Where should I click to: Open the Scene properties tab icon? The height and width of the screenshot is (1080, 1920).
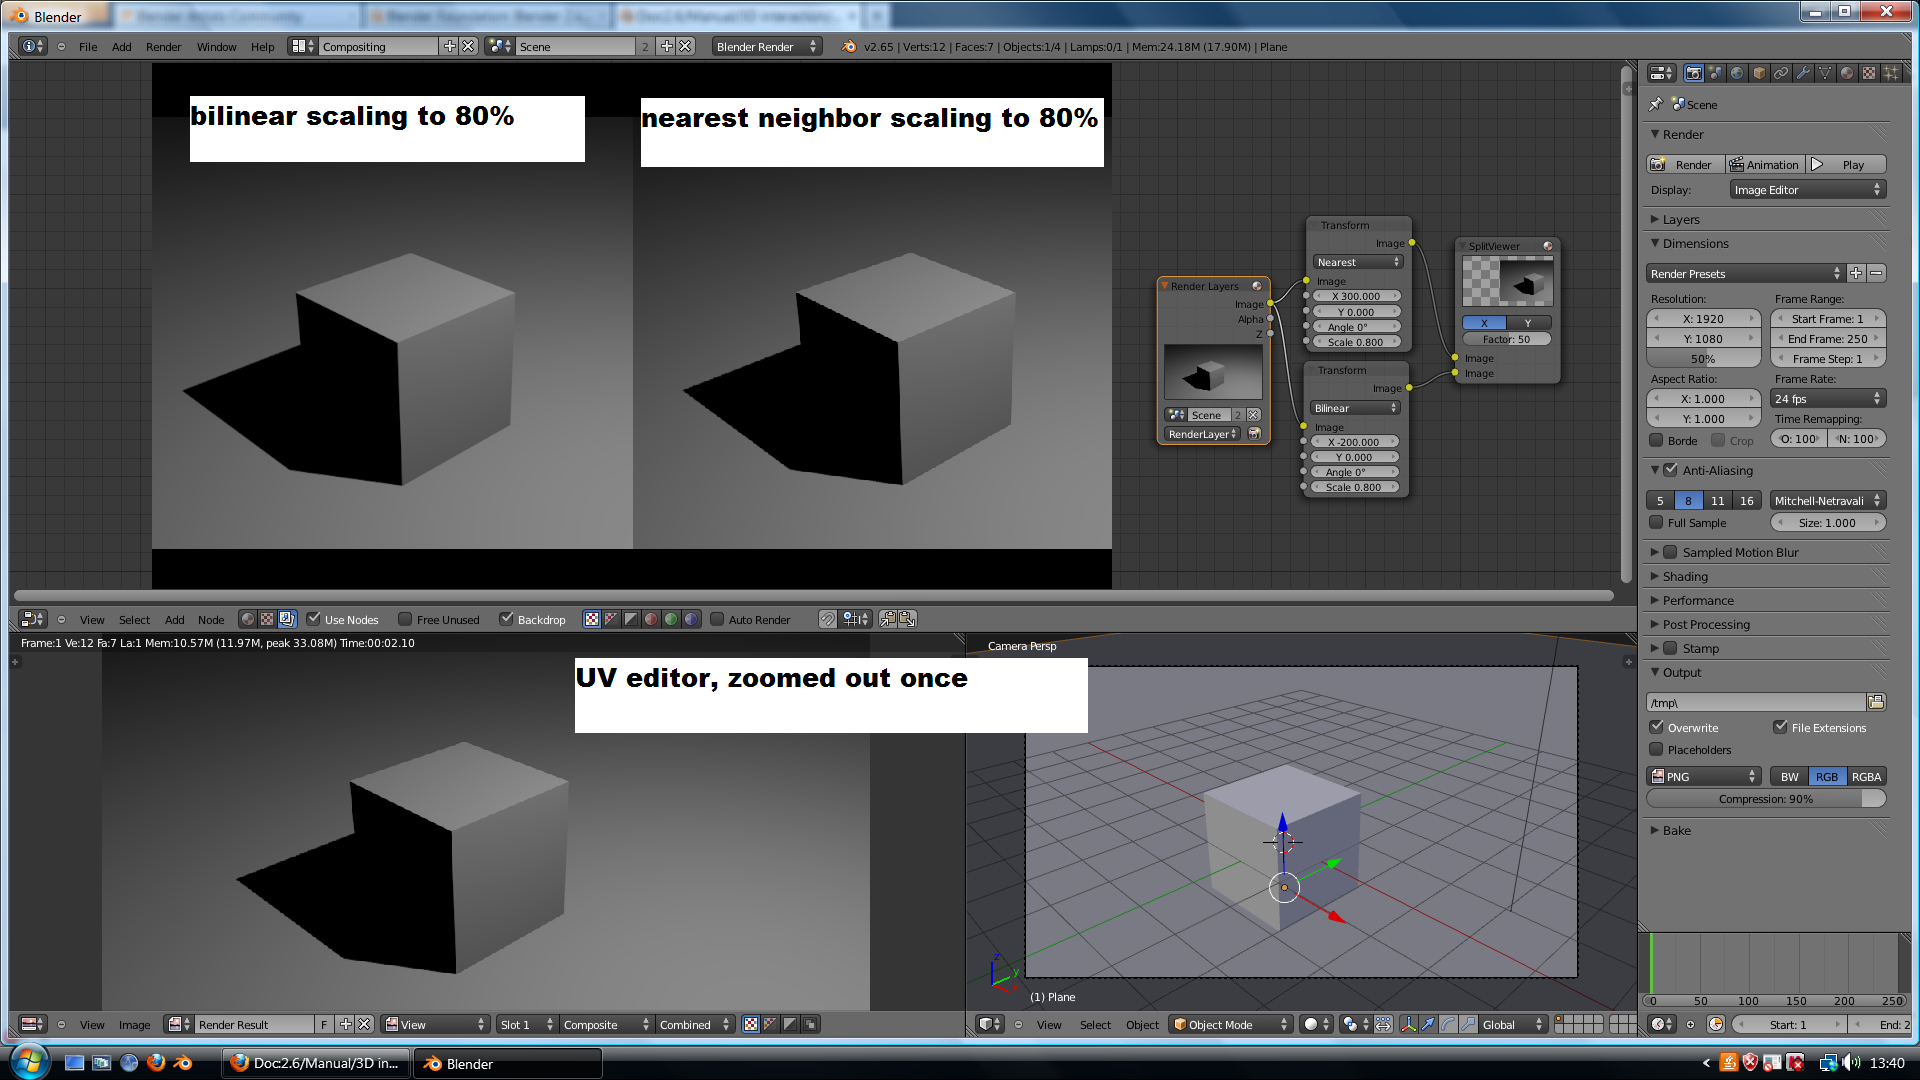1715,73
